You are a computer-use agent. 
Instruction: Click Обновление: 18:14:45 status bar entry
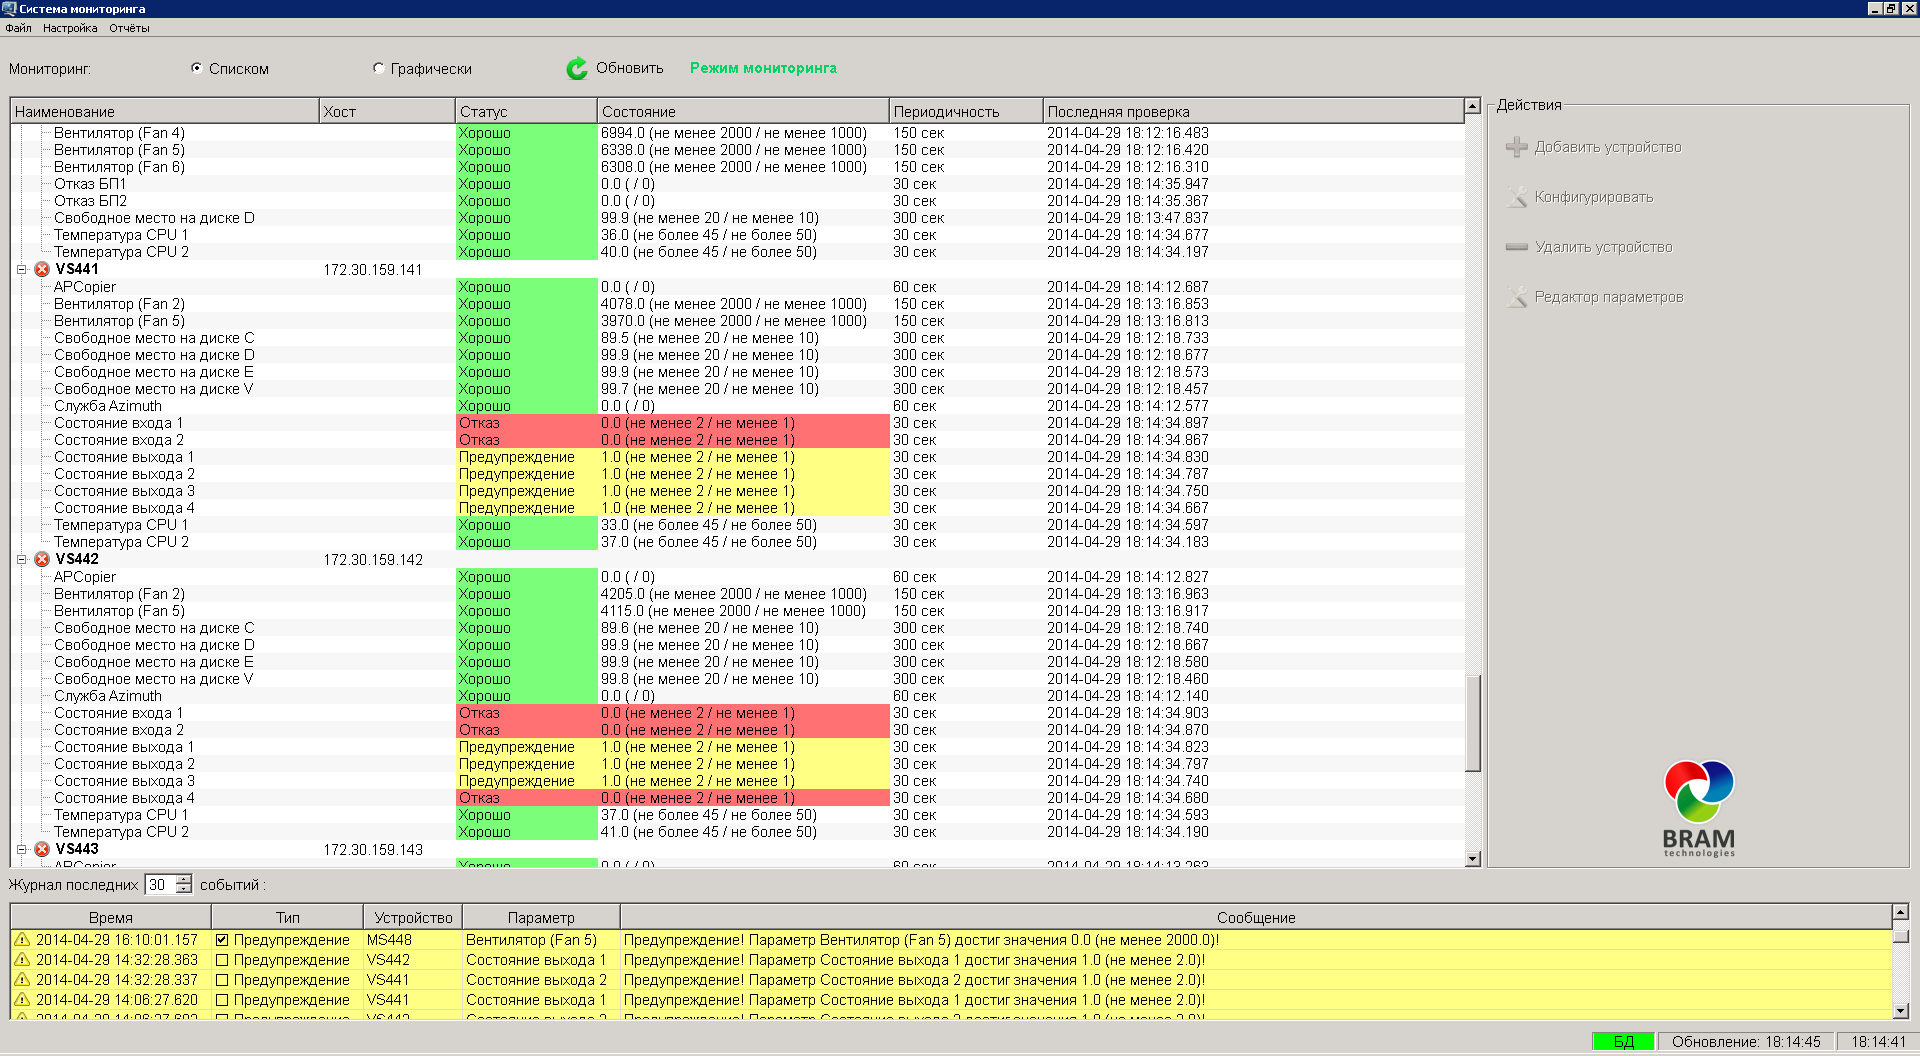pyautogui.click(x=1746, y=1042)
